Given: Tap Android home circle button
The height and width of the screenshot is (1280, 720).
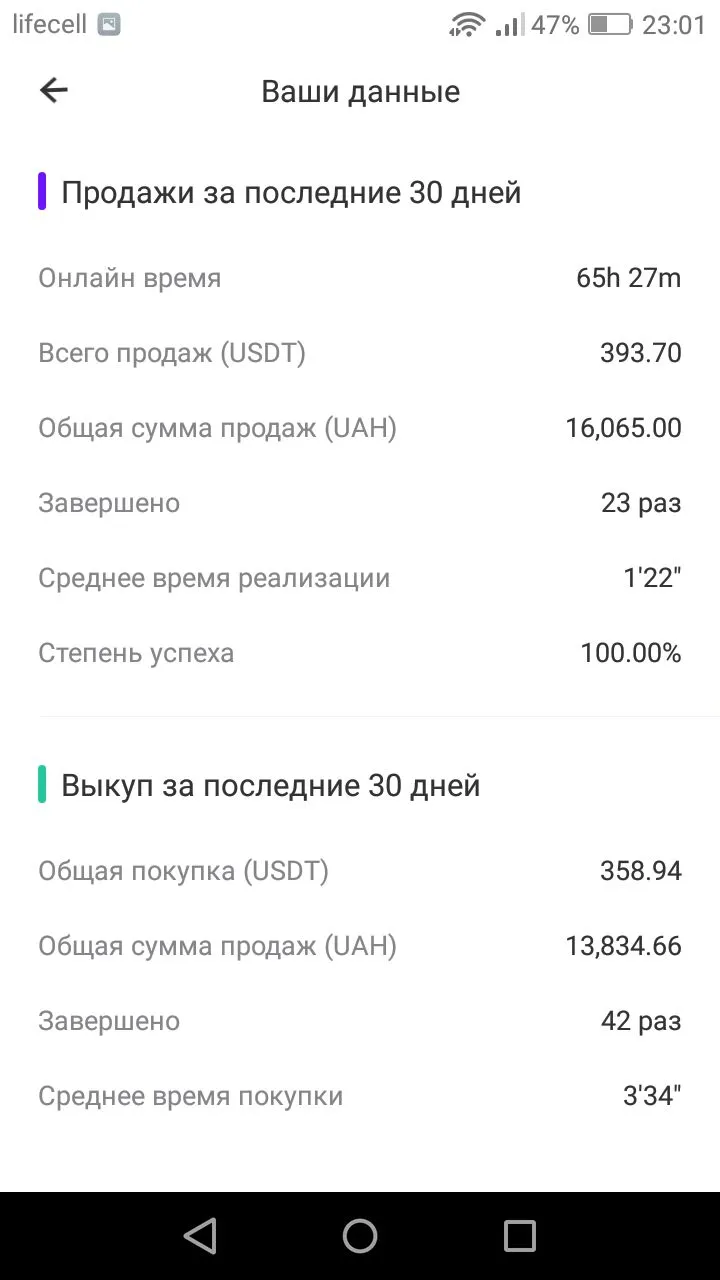Looking at the screenshot, I should (360, 1236).
